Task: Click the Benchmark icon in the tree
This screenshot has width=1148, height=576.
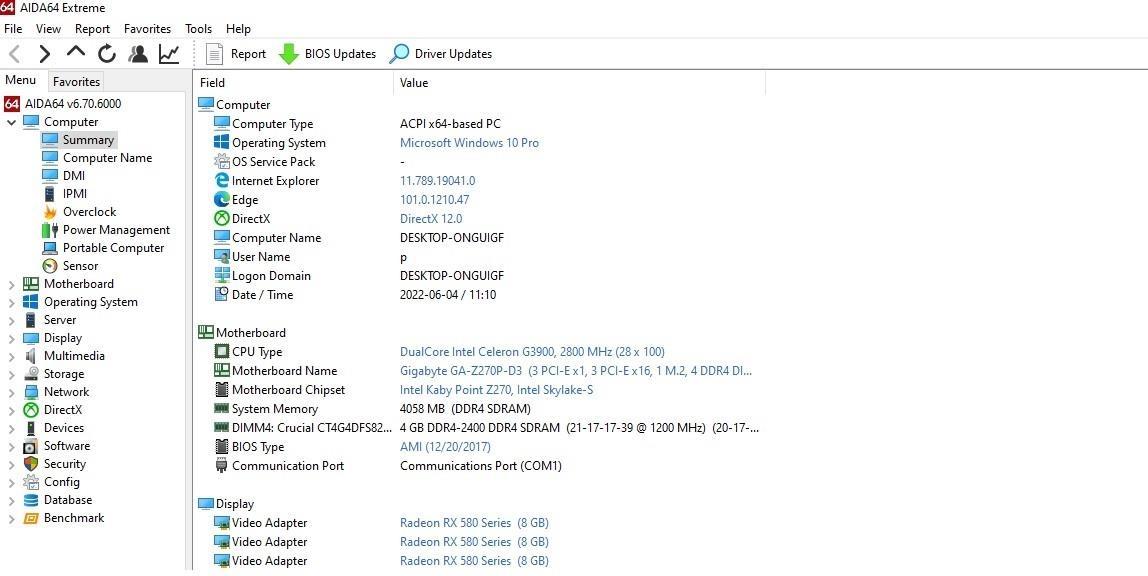Action: [31, 518]
